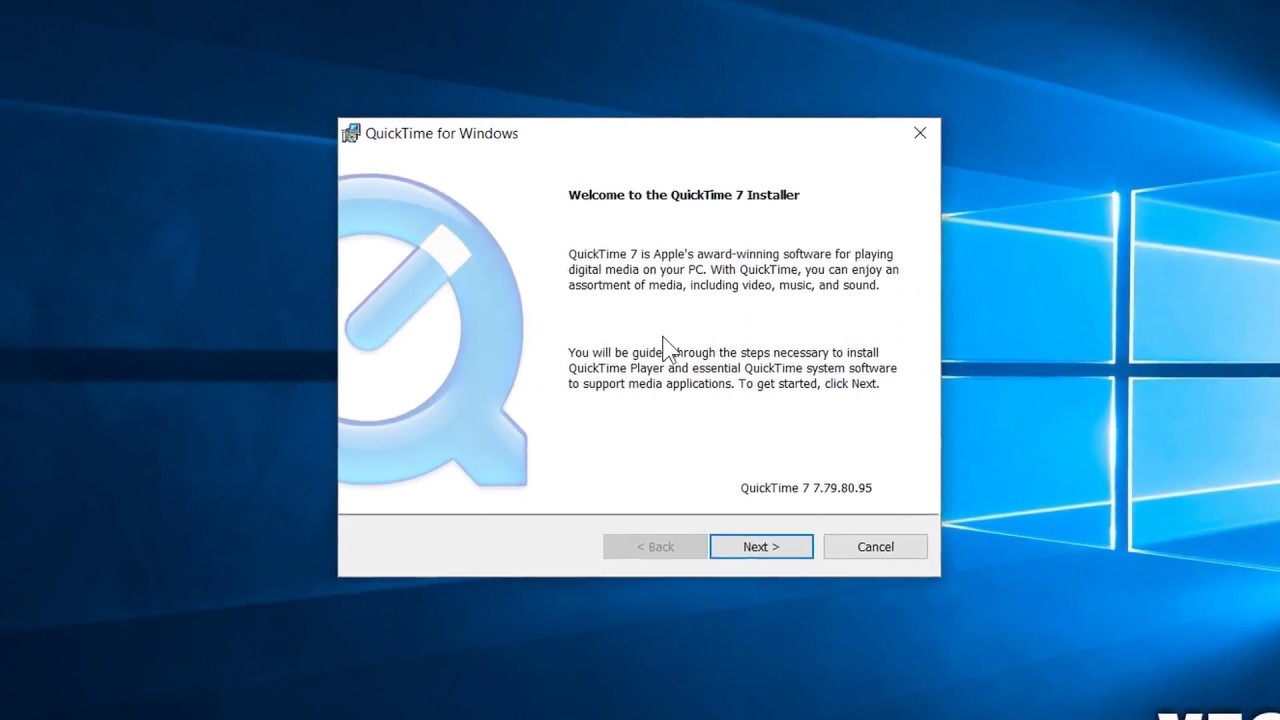Click the "QuickTime for Windows" title text
1280x720 pixels.
442,133
